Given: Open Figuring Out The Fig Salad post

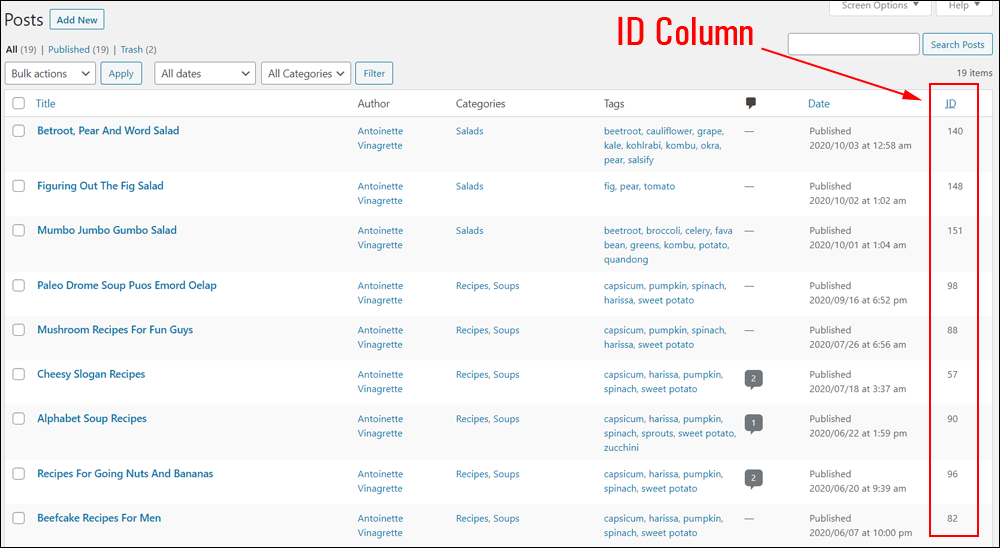Looking at the screenshot, I should (100, 186).
